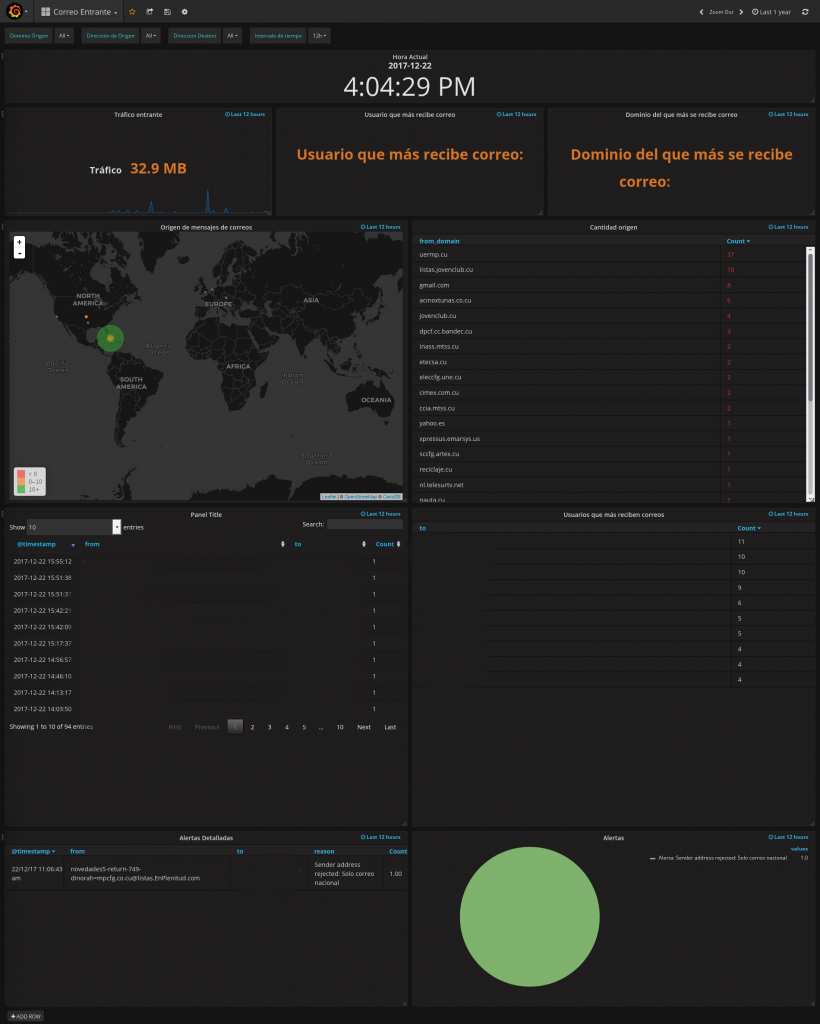
Task: Star the Correo Entrante dashboard
Action: point(133,12)
